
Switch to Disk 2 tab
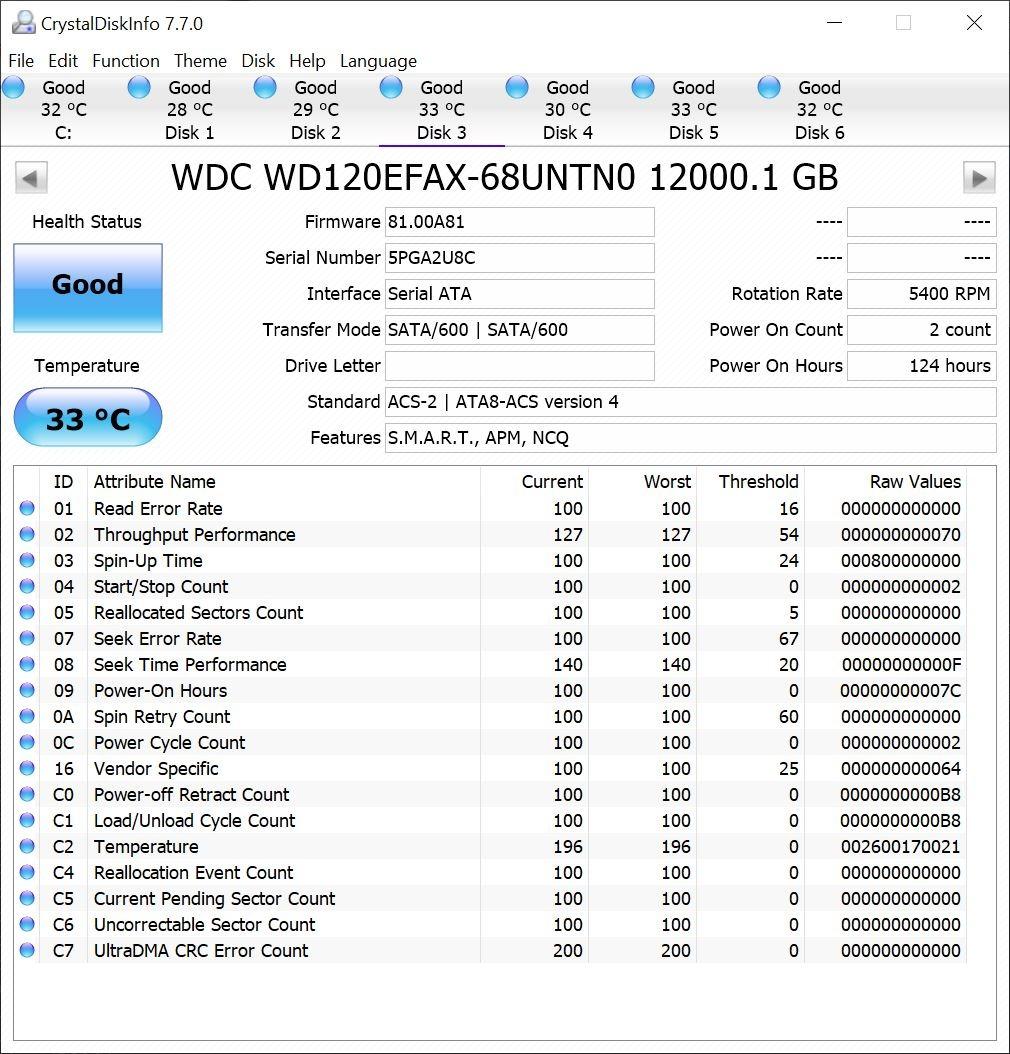[x=316, y=110]
